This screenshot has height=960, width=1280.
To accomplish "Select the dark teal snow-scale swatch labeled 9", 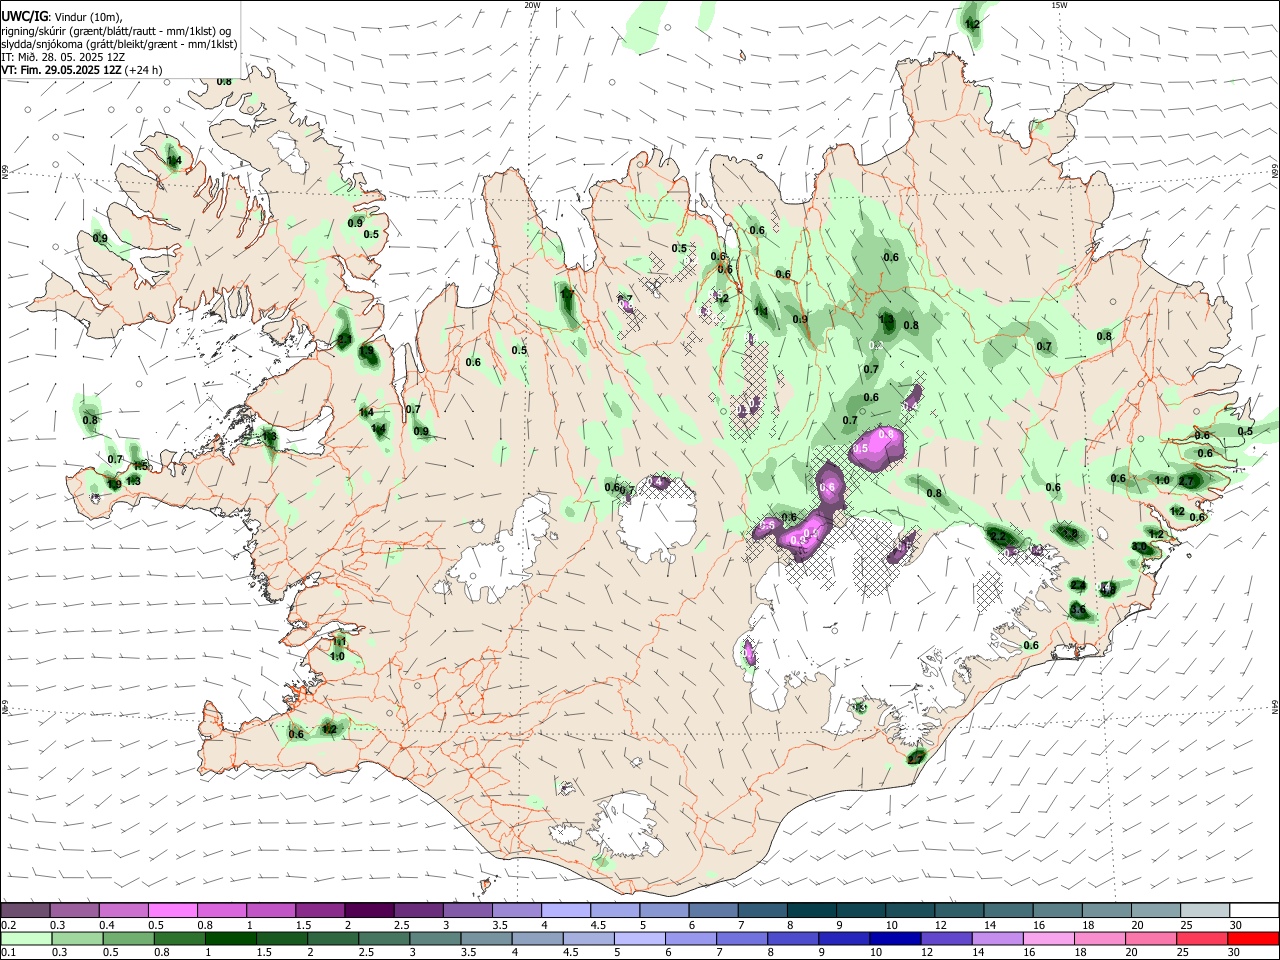I will pos(861,910).
